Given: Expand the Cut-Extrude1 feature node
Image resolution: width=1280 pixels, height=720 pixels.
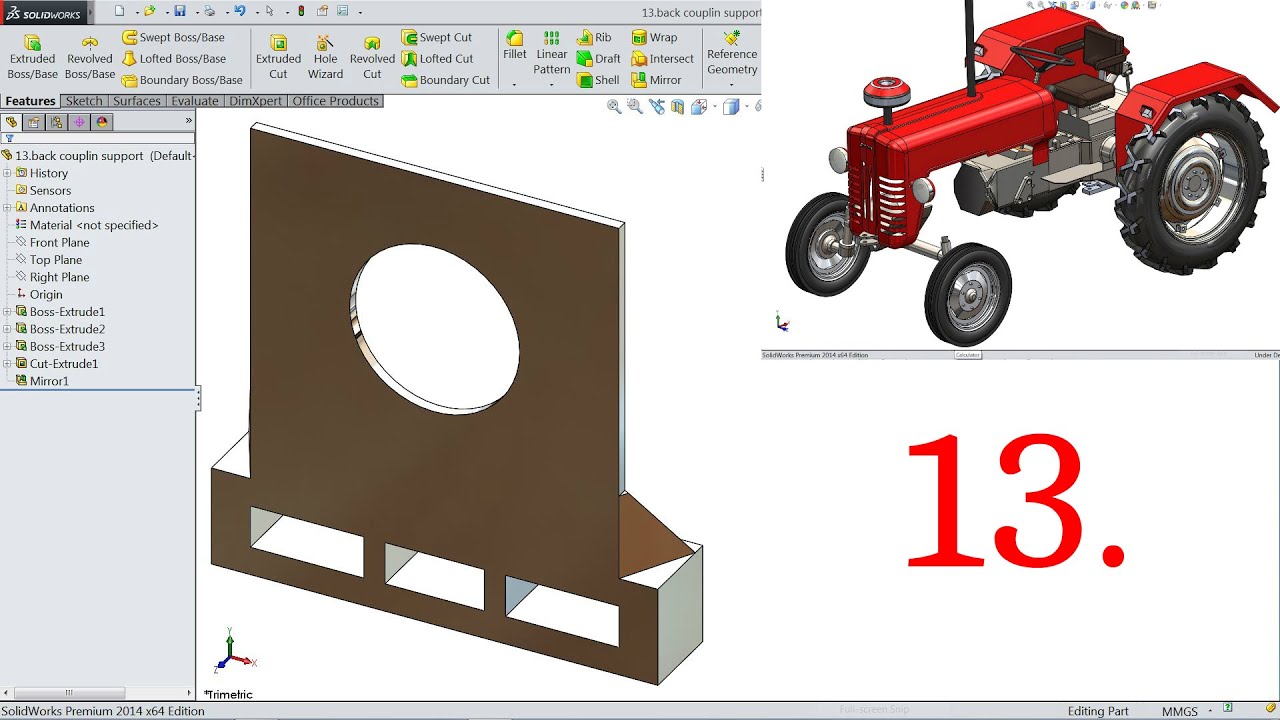Looking at the screenshot, I should (x=7, y=364).
